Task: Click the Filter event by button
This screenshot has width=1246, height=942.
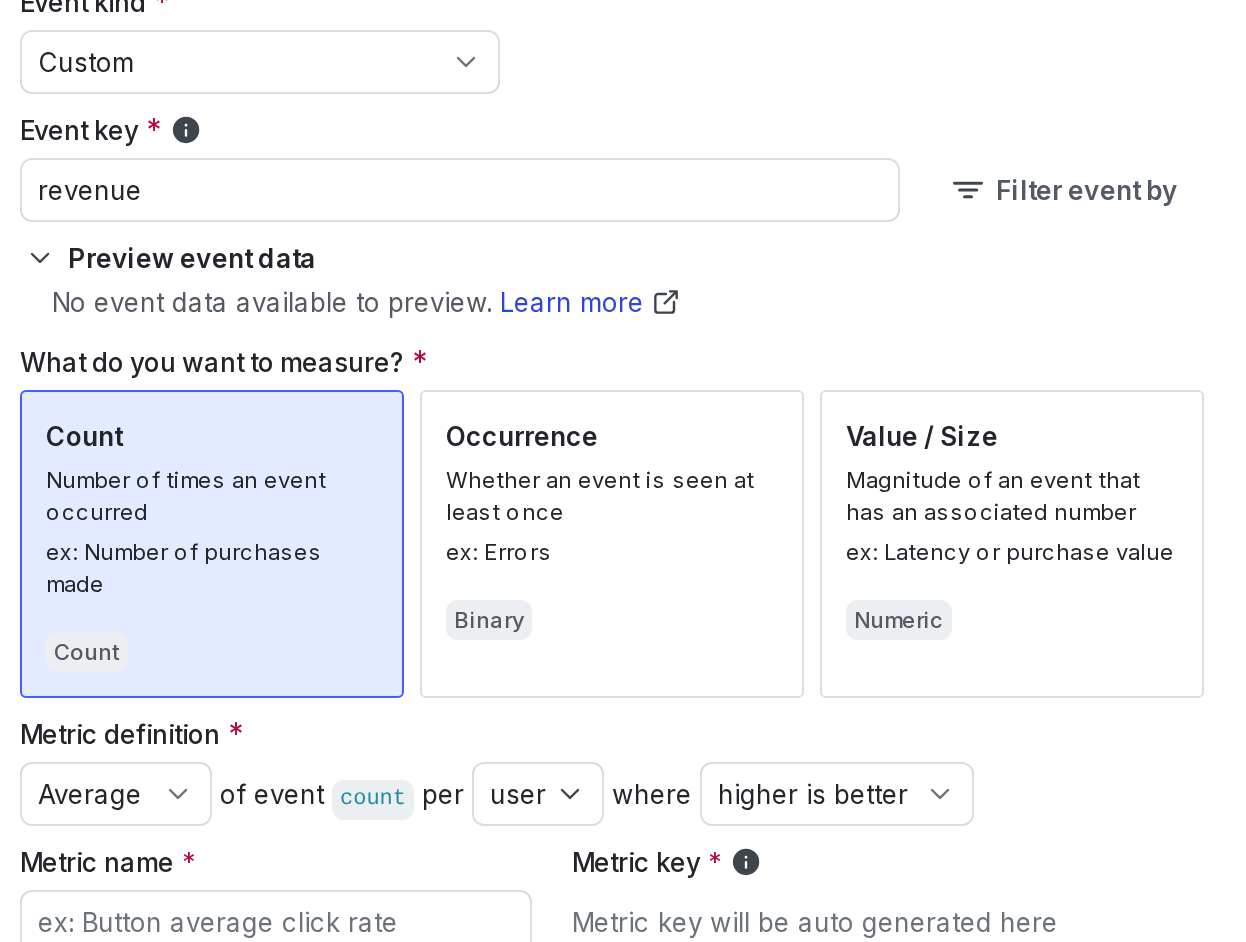Action: [1064, 190]
